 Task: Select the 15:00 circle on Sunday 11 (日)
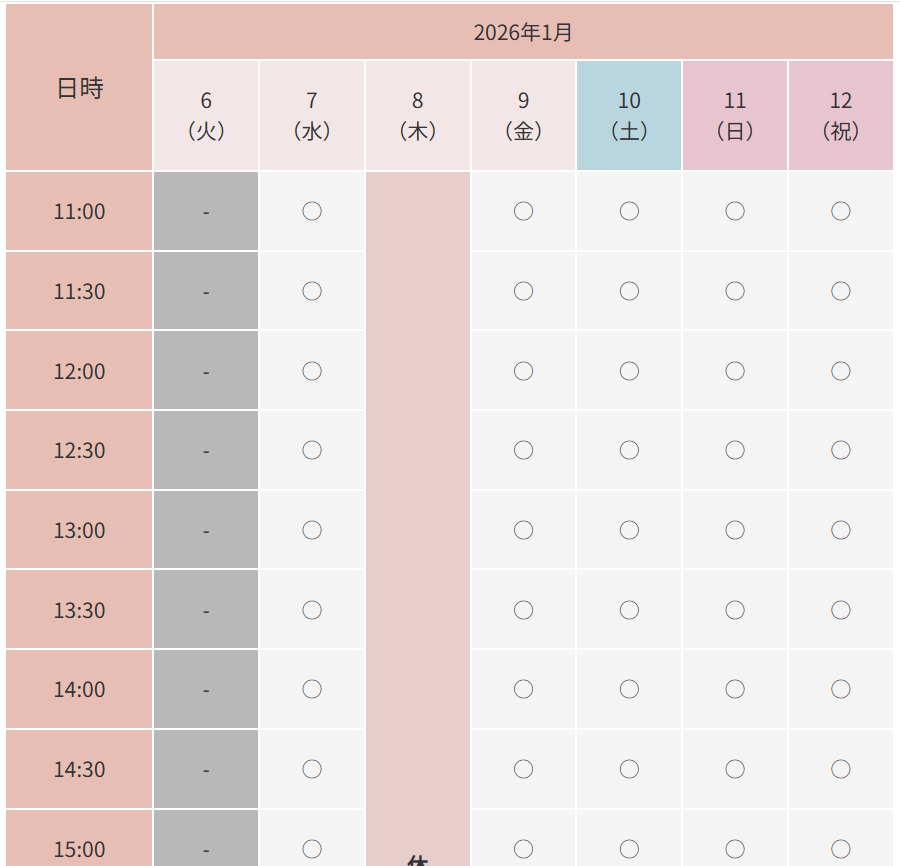point(735,848)
